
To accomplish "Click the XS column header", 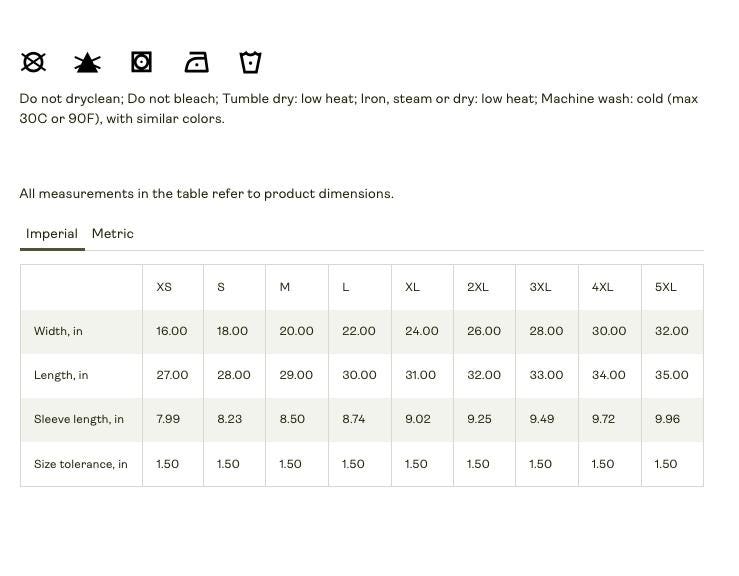I will click(x=164, y=287).
